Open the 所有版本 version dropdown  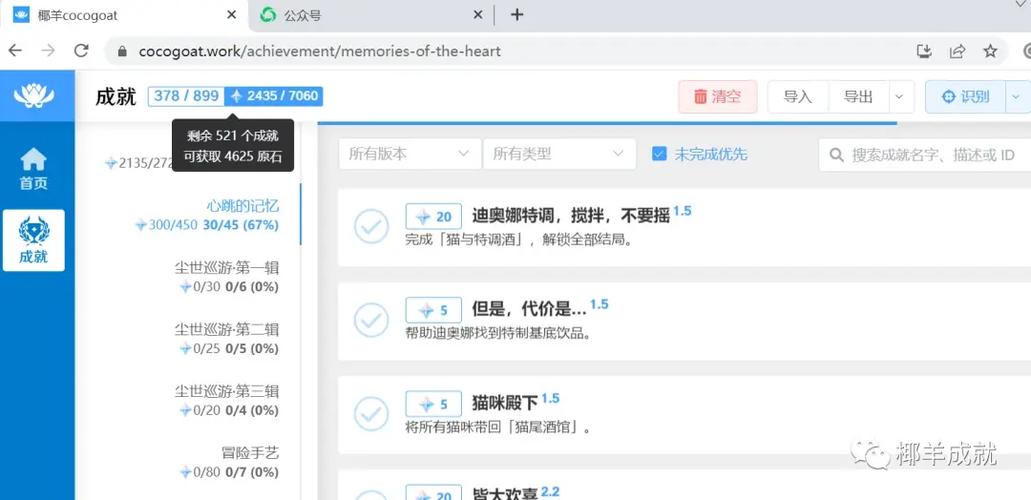[409, 154]
